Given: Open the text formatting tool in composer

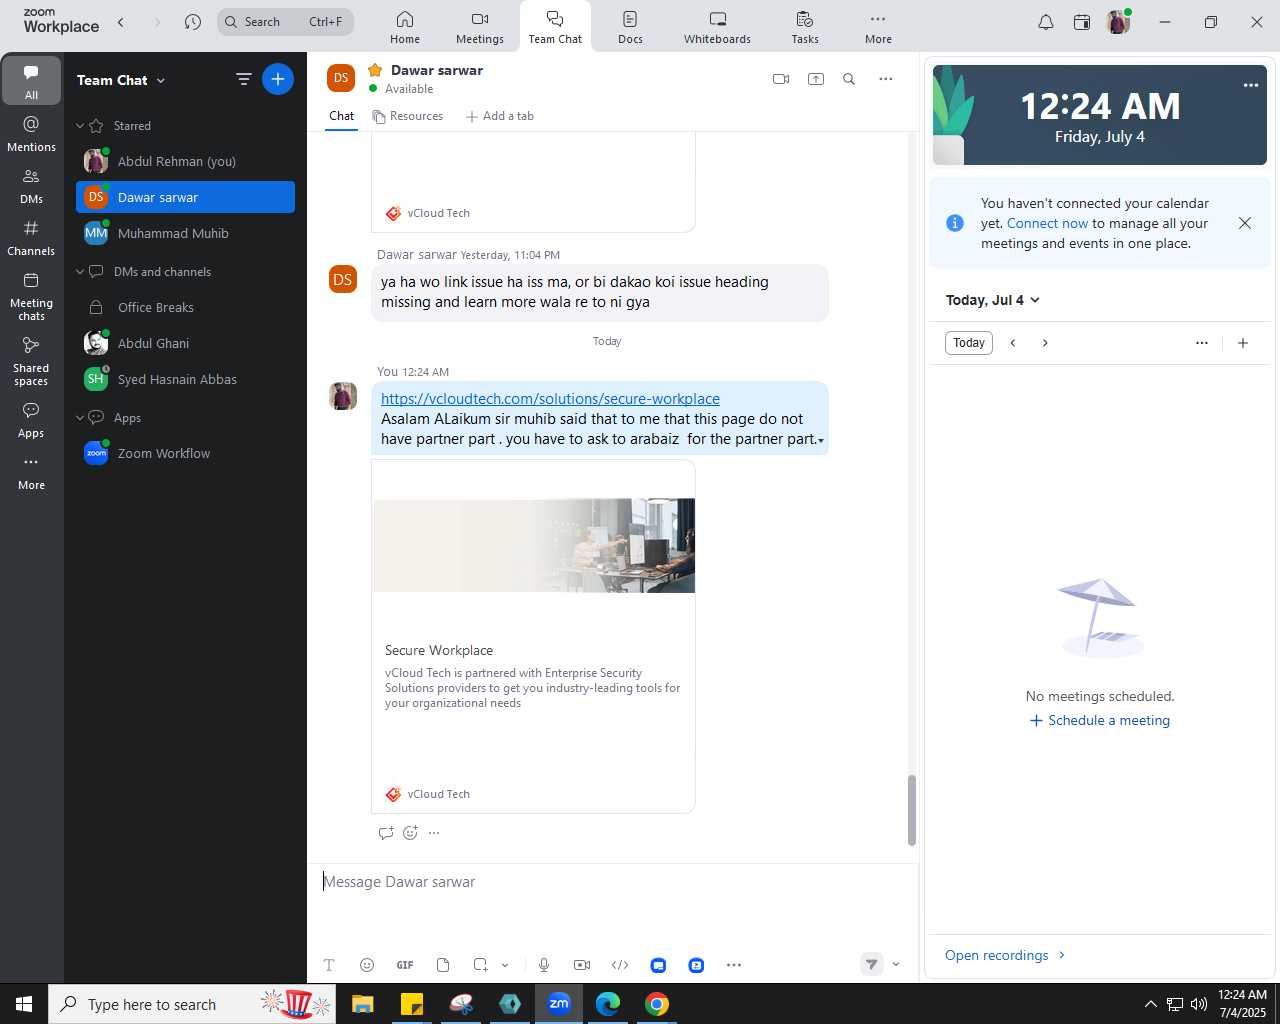Looking at the screenshot, I should tap(329, 965).
